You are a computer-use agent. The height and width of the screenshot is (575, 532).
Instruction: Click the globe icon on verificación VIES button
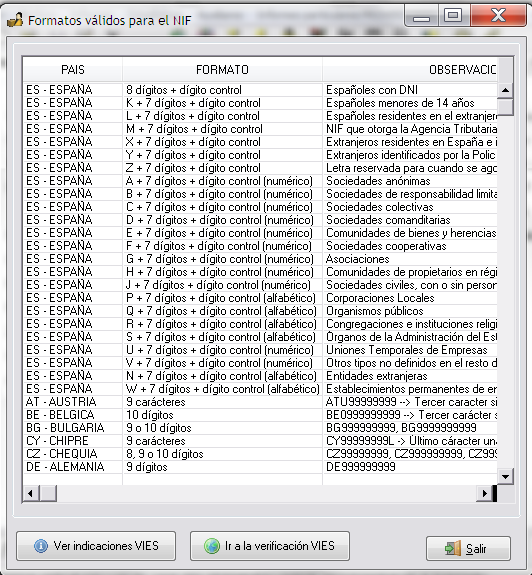click(212, 546)
